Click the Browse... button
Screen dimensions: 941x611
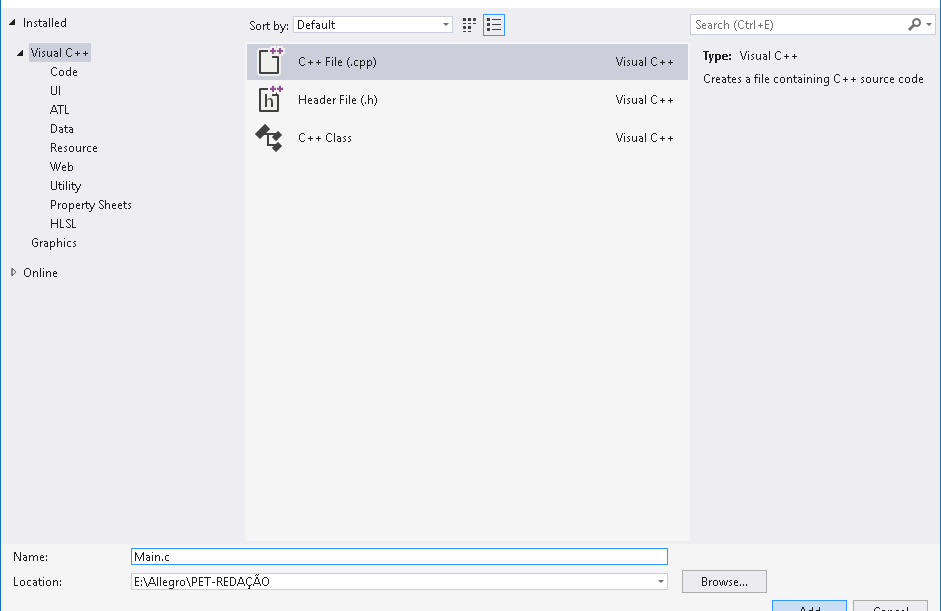[724, 582]
